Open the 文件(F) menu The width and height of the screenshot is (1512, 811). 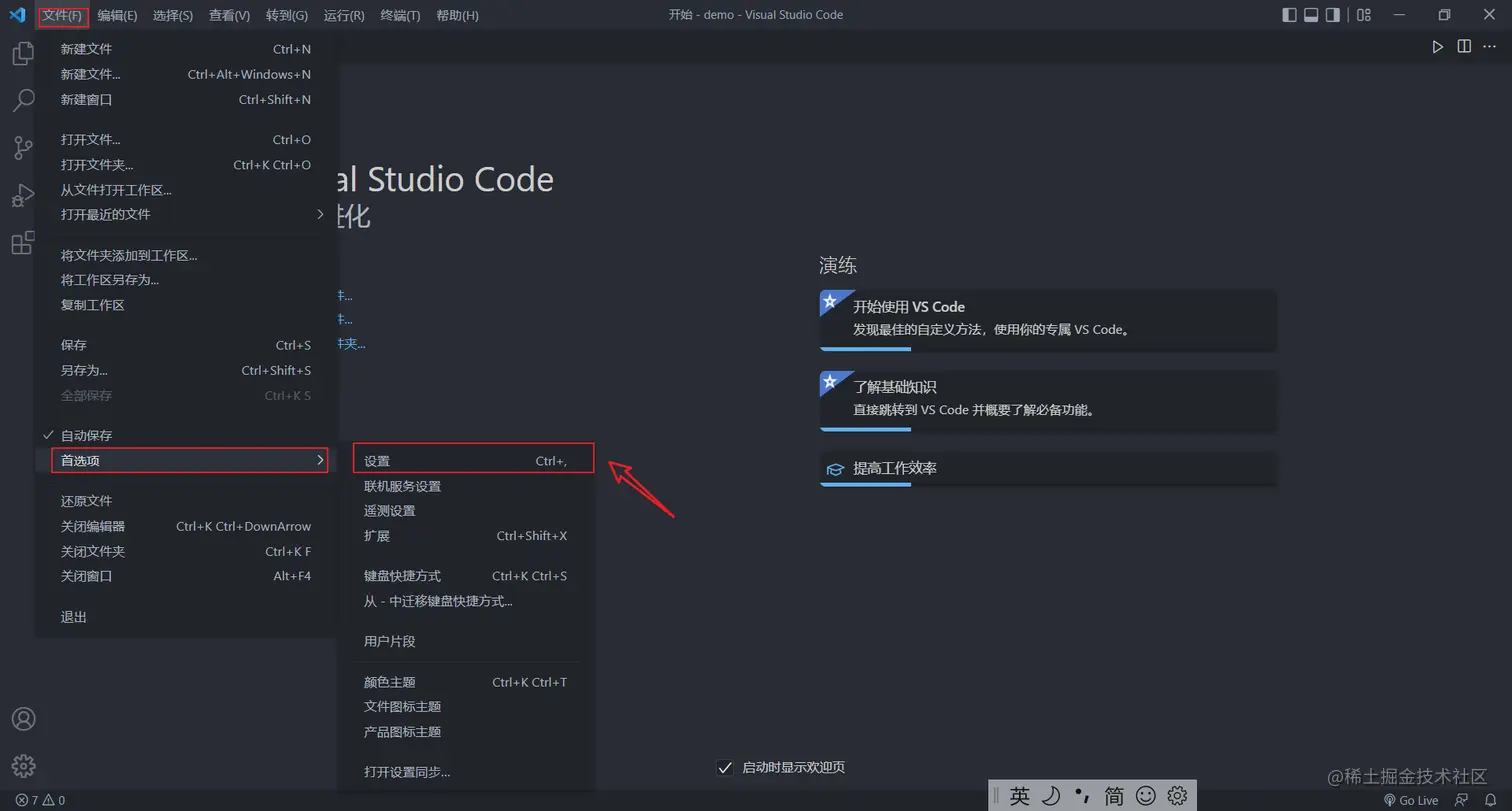62,15
